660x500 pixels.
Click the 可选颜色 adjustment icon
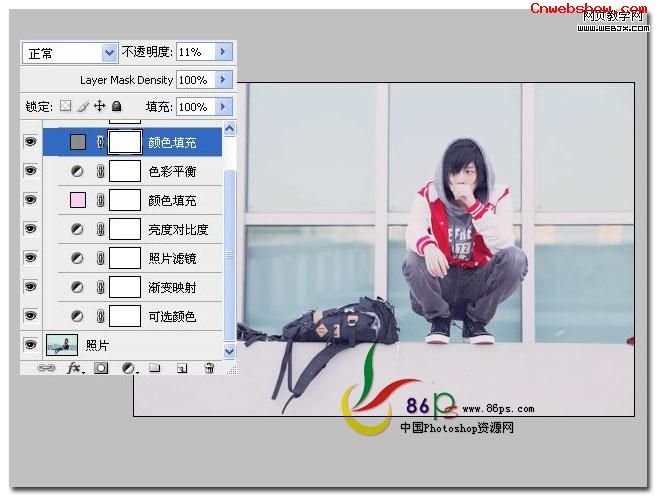click(77, 316)
